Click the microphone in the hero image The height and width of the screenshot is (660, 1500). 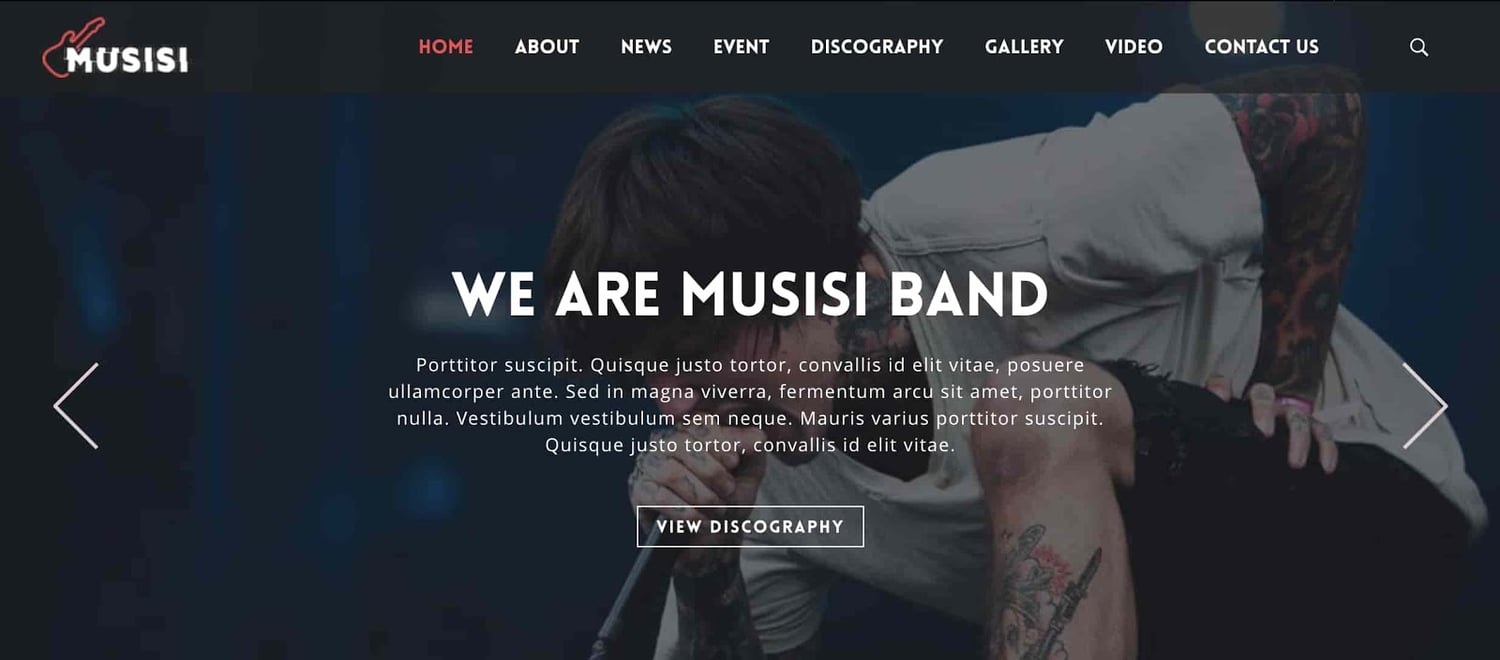(630, 590)
